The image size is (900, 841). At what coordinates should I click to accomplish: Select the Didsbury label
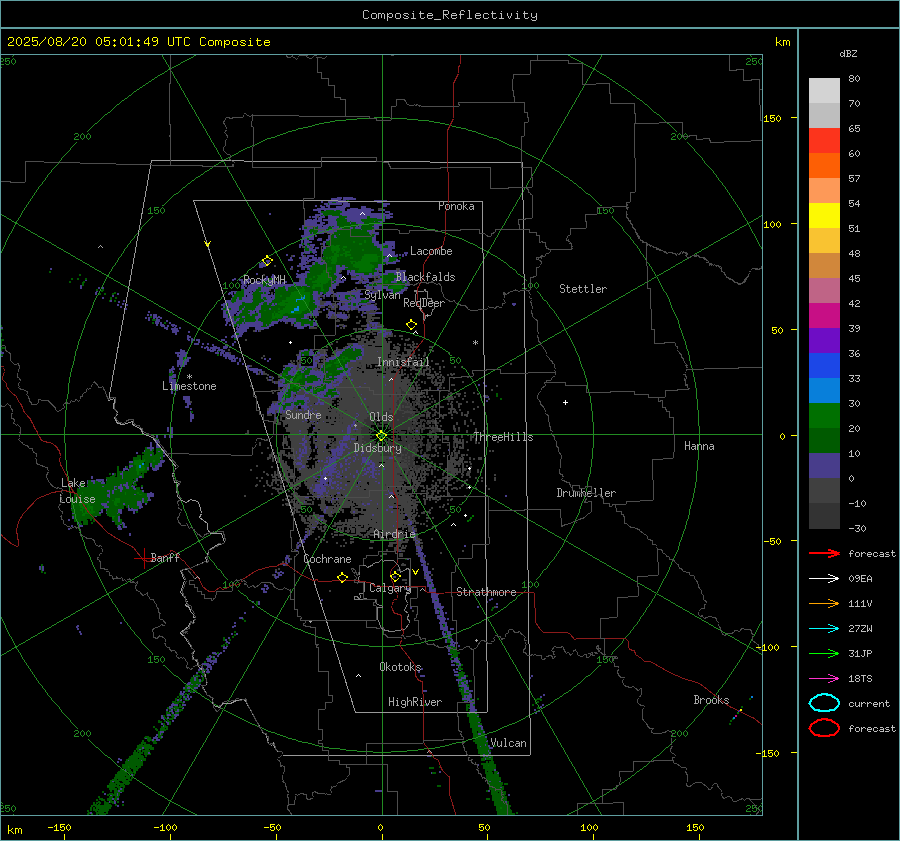(x=377, y=448)
